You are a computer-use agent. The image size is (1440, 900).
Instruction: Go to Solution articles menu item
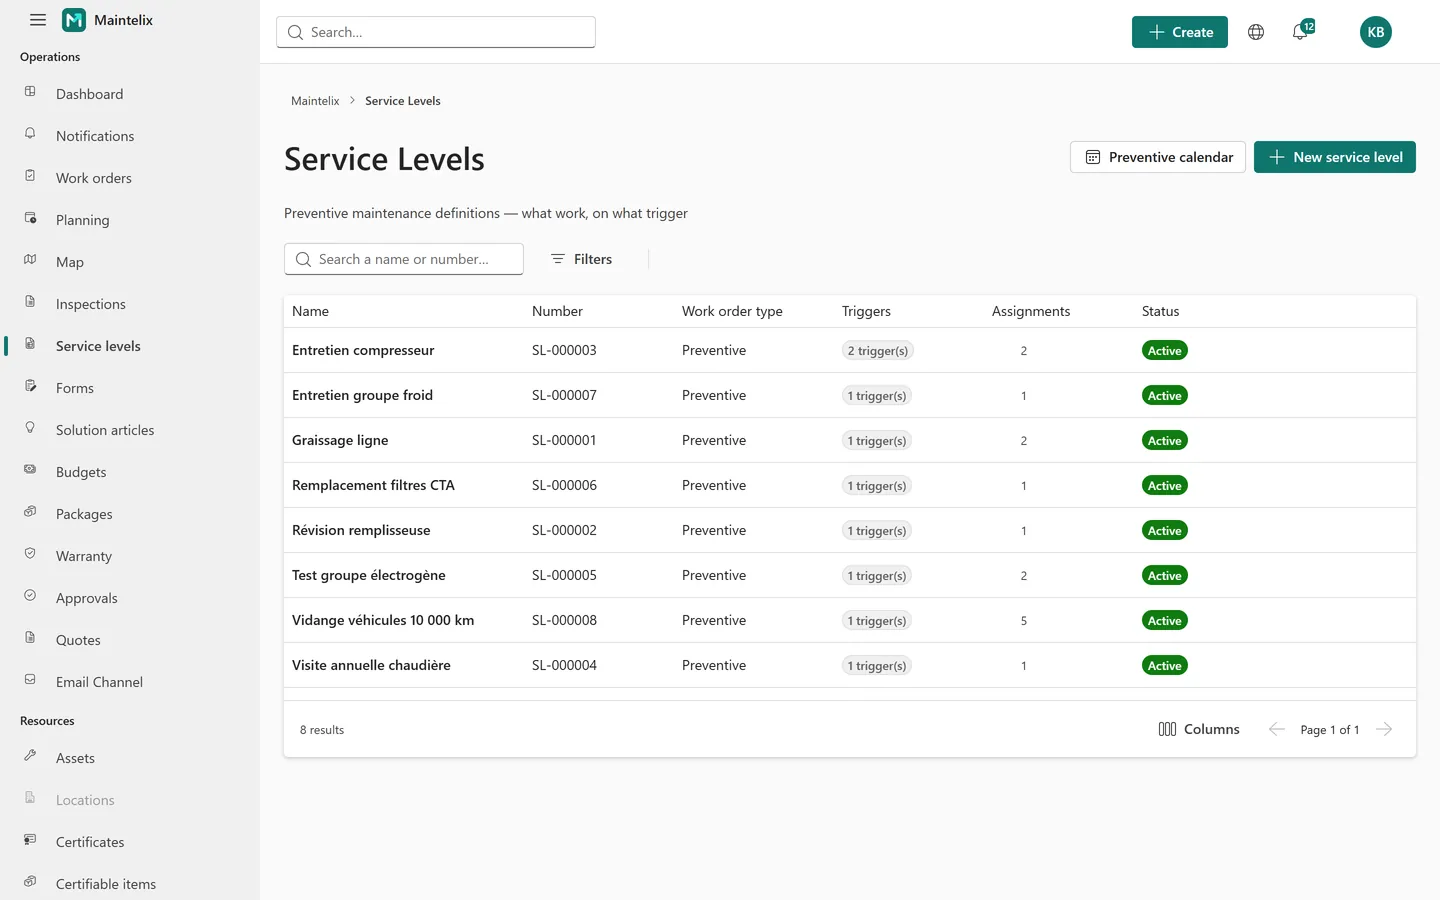pyautogui.click(x=130, y=430)
